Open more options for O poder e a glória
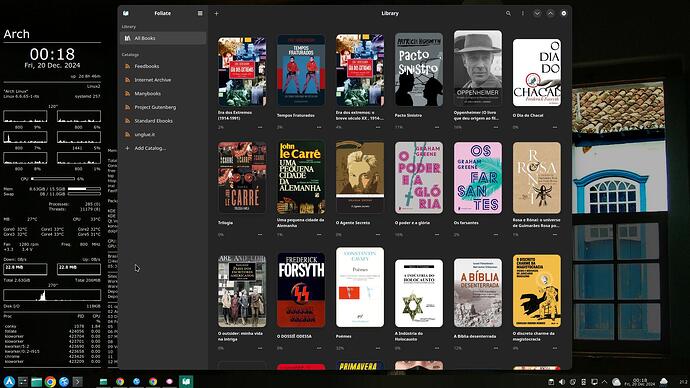 tap(437, 234)
